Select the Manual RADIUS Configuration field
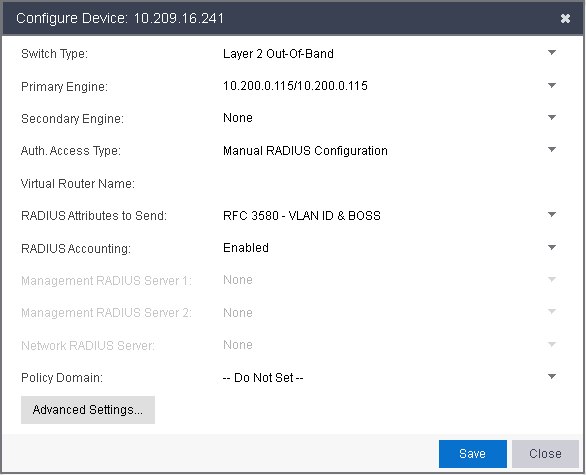586x475 pixels. (x=389, y=151)
